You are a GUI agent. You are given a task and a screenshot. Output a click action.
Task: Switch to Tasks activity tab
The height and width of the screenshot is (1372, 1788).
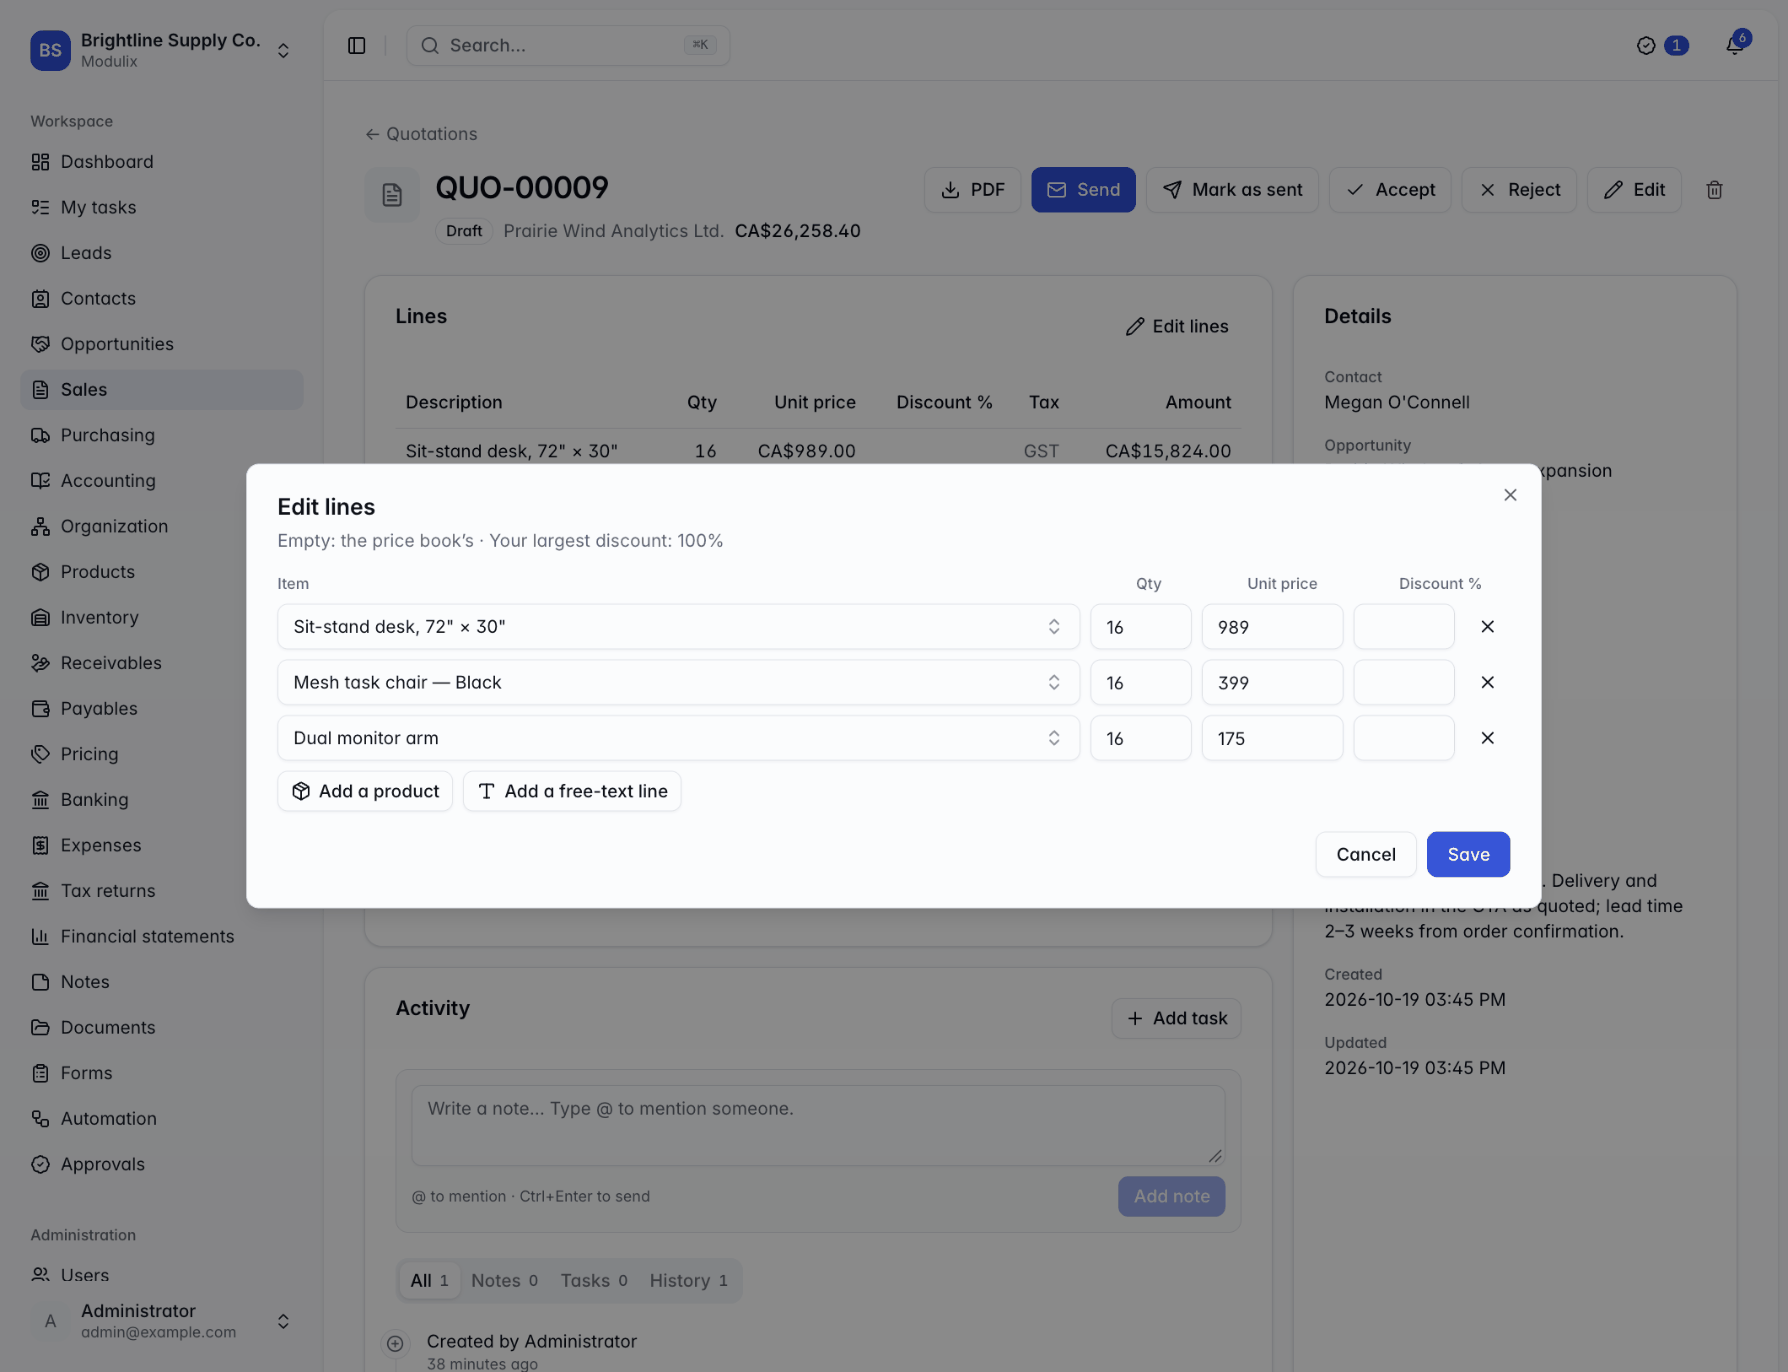click(x=594, y=1280)
